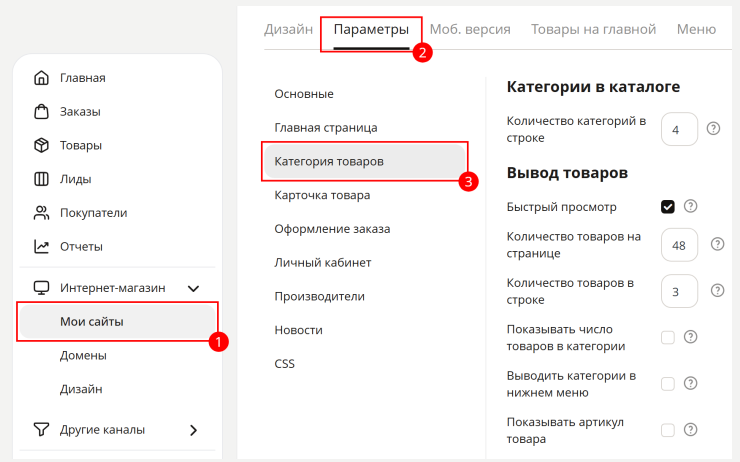Click the Интернет-магазин monitor icon
740x462 pixels.
[41, 288]
